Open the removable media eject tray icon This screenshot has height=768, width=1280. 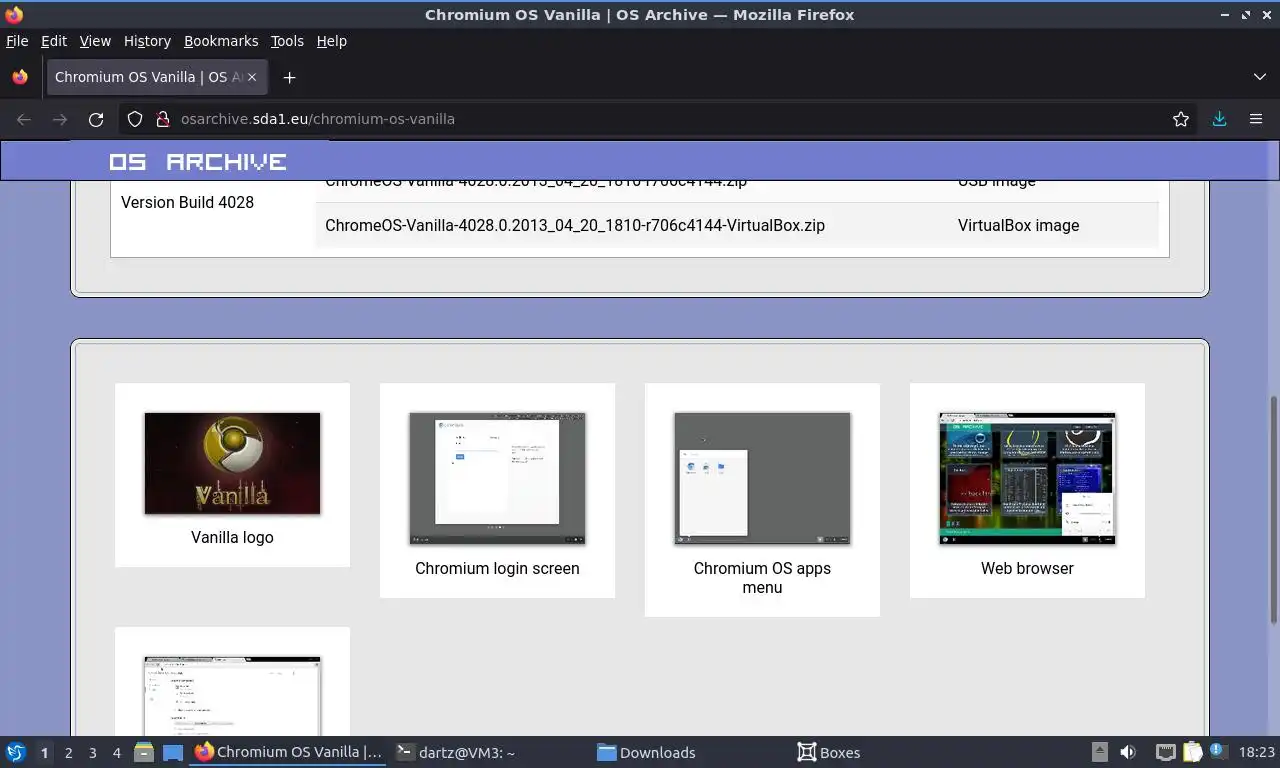coord(1099,752)
